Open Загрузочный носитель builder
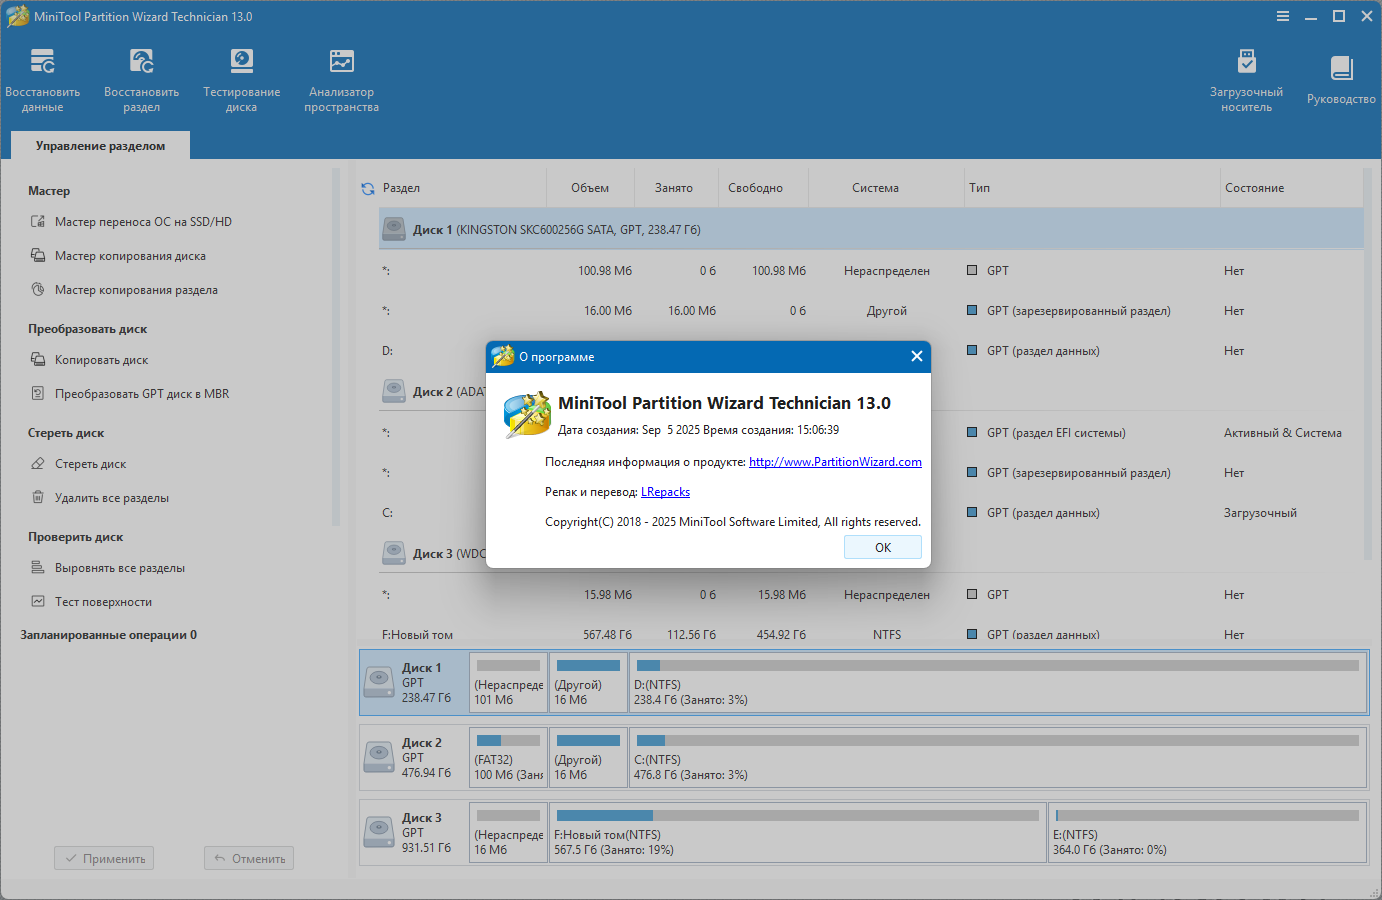Screen dimensions: 1382x900 (1246, 80)
